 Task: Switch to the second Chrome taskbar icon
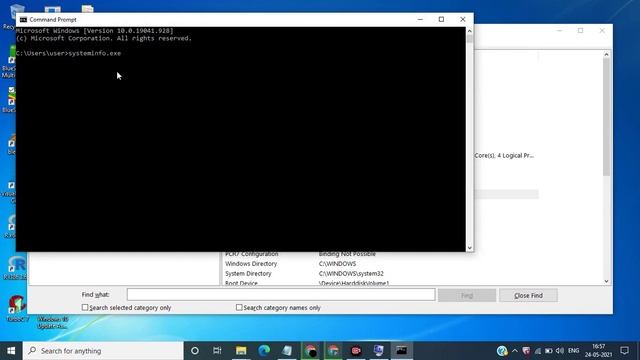tap(333, 351)
